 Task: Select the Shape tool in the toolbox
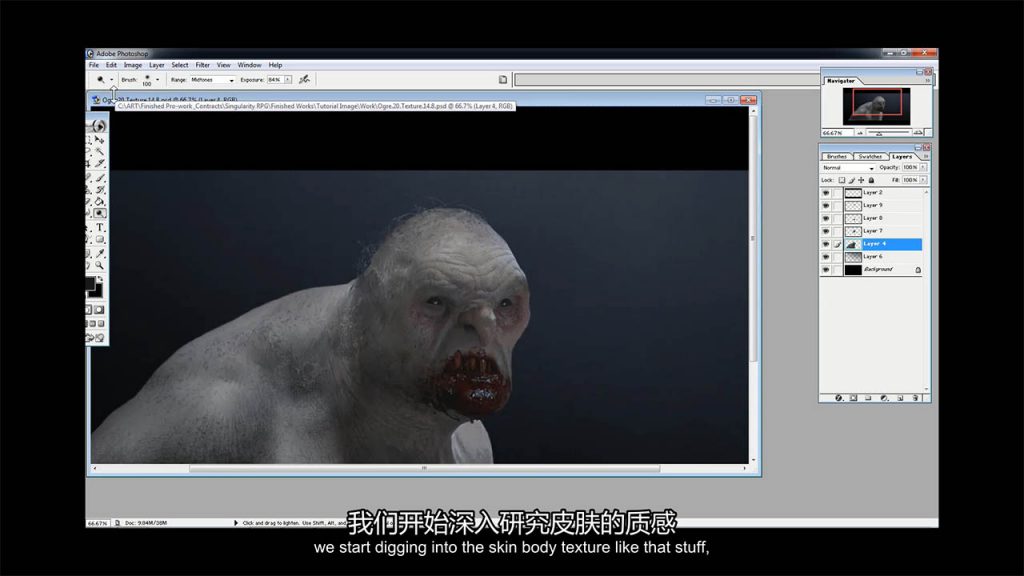[x=100, y=240]
